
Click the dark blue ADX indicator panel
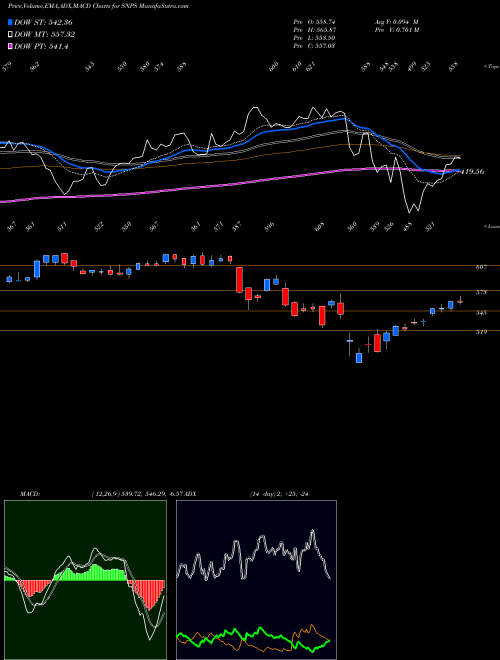256,580
